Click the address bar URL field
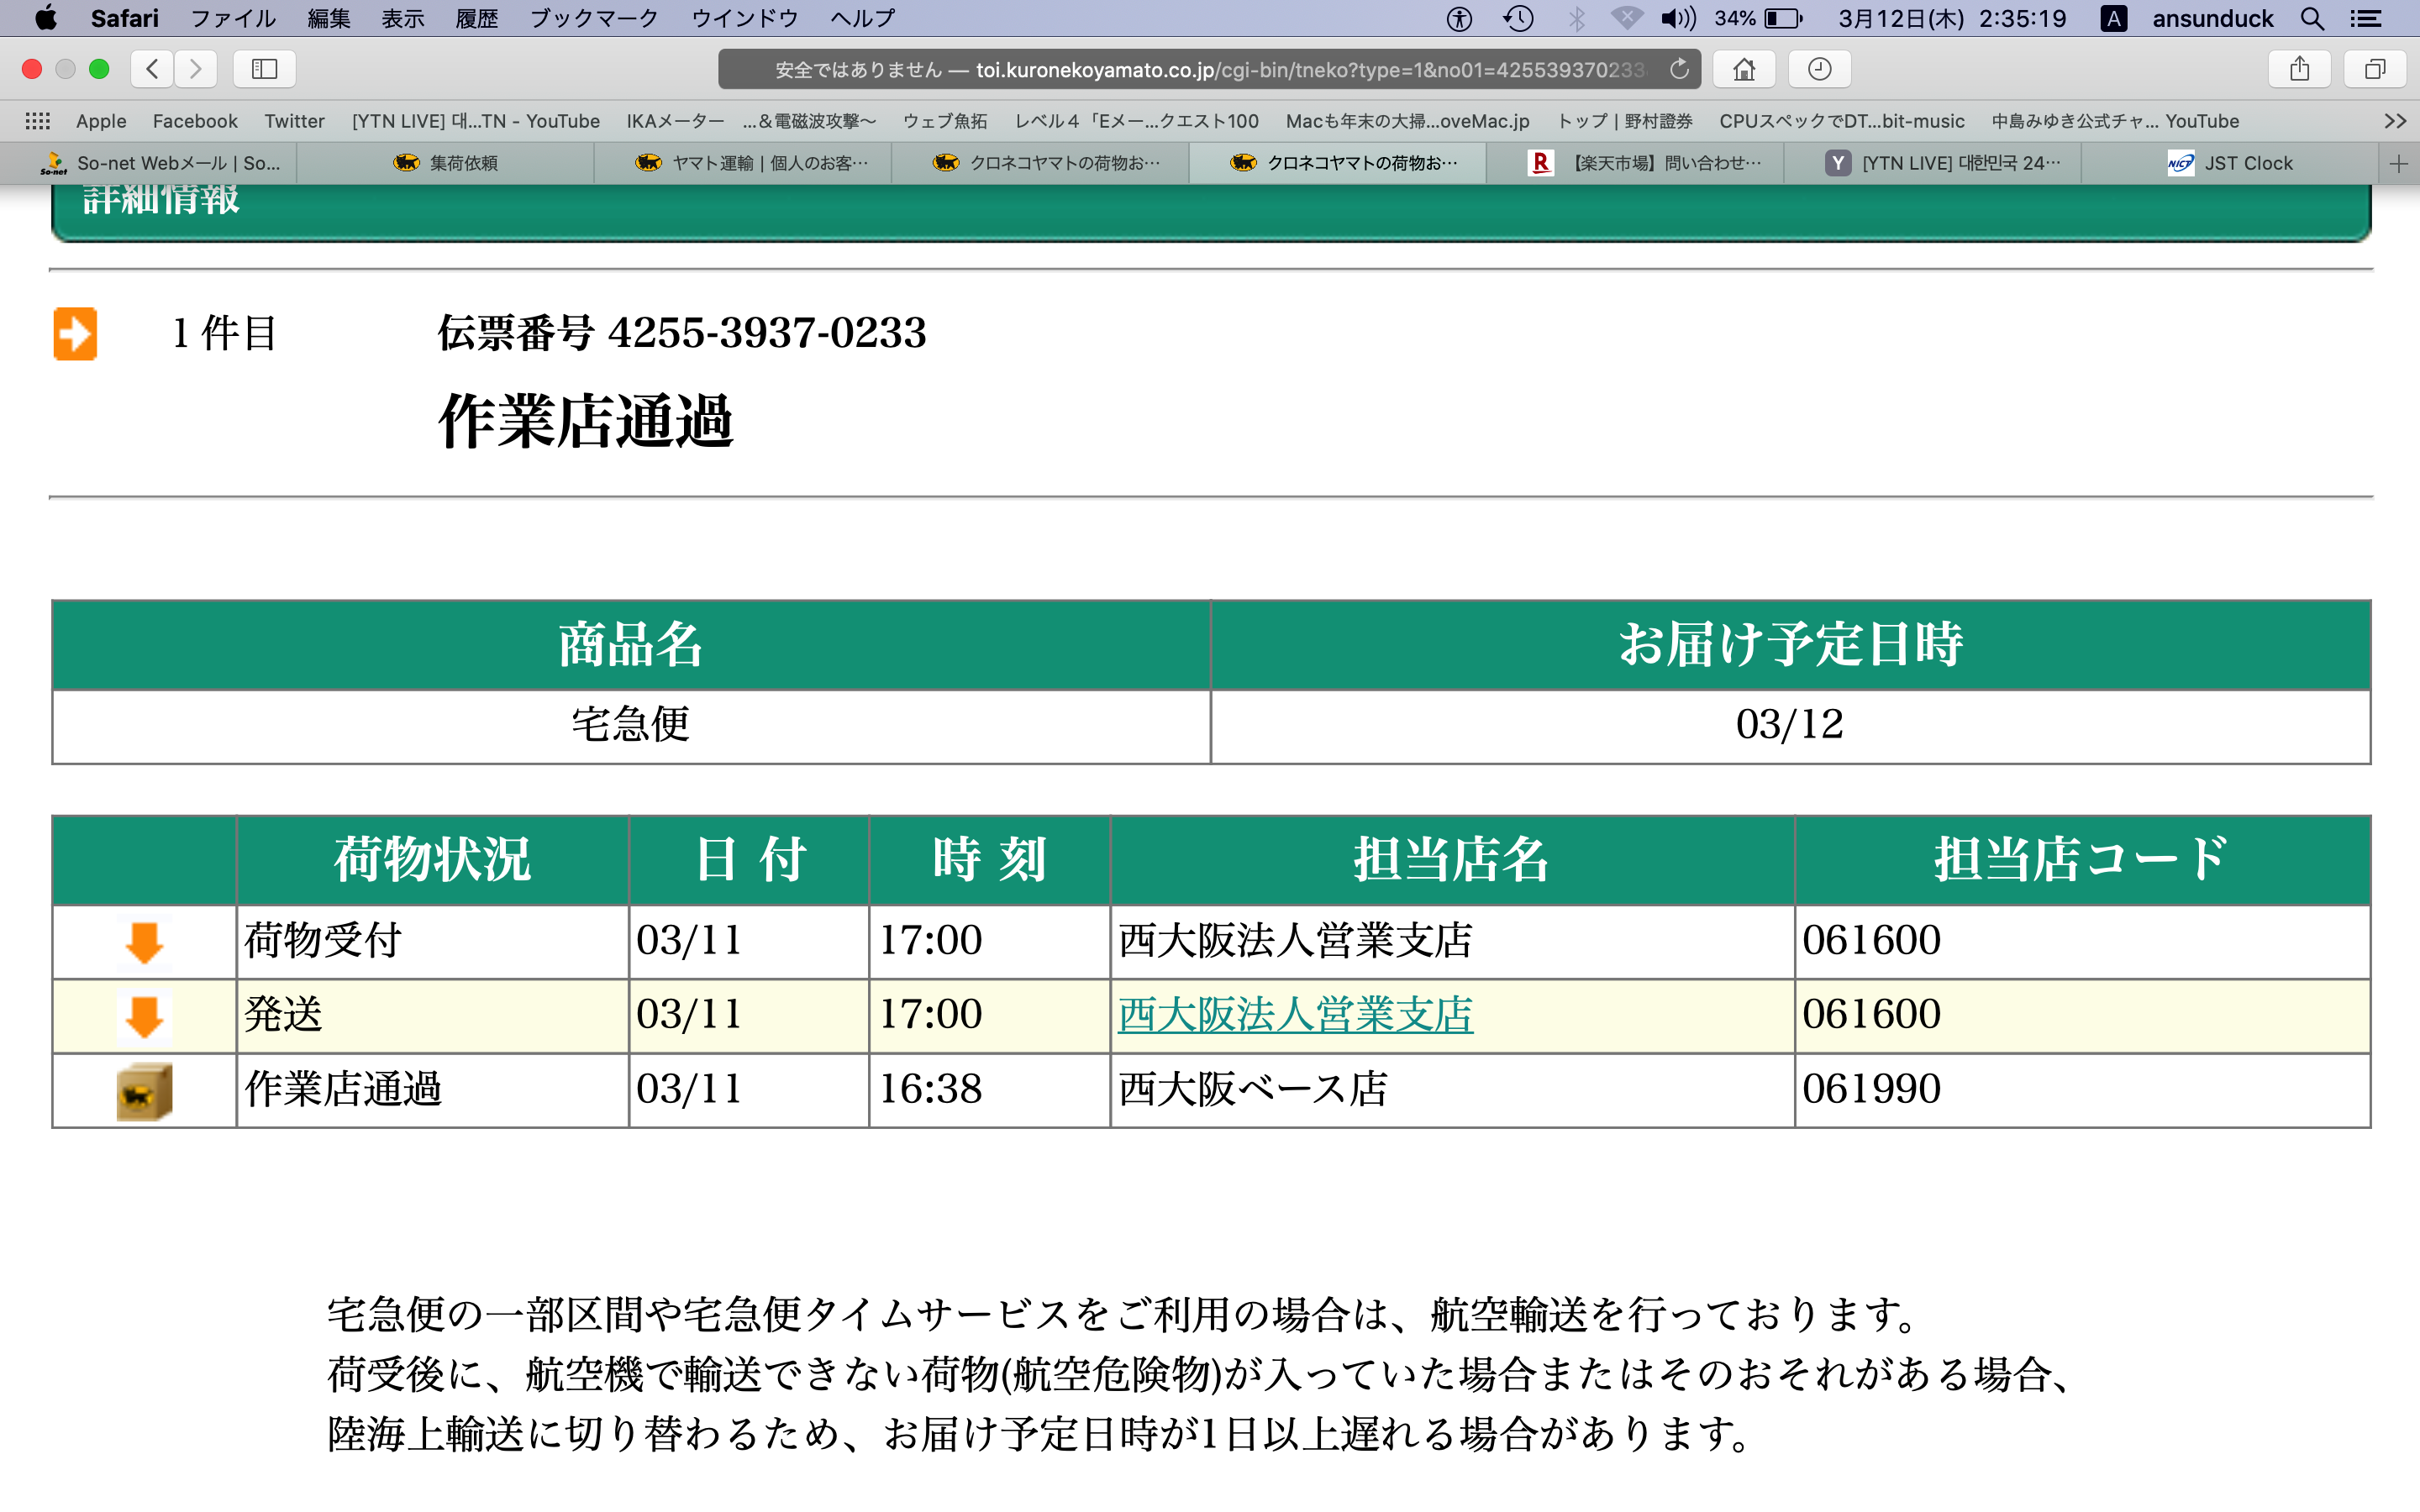Image resolution: width=2420 pixels, height=1512 pixels. [x=1209, y=69]
